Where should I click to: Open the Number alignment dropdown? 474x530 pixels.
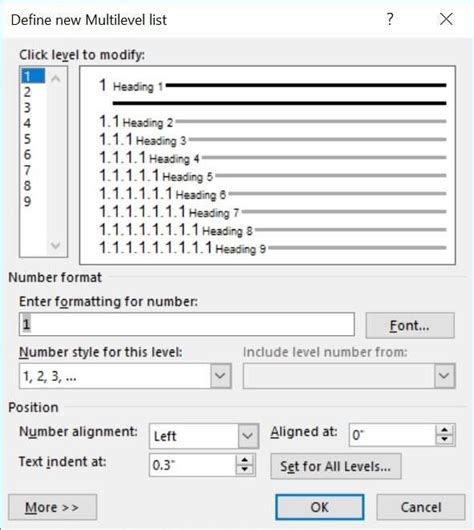click(x=248, y=436)
